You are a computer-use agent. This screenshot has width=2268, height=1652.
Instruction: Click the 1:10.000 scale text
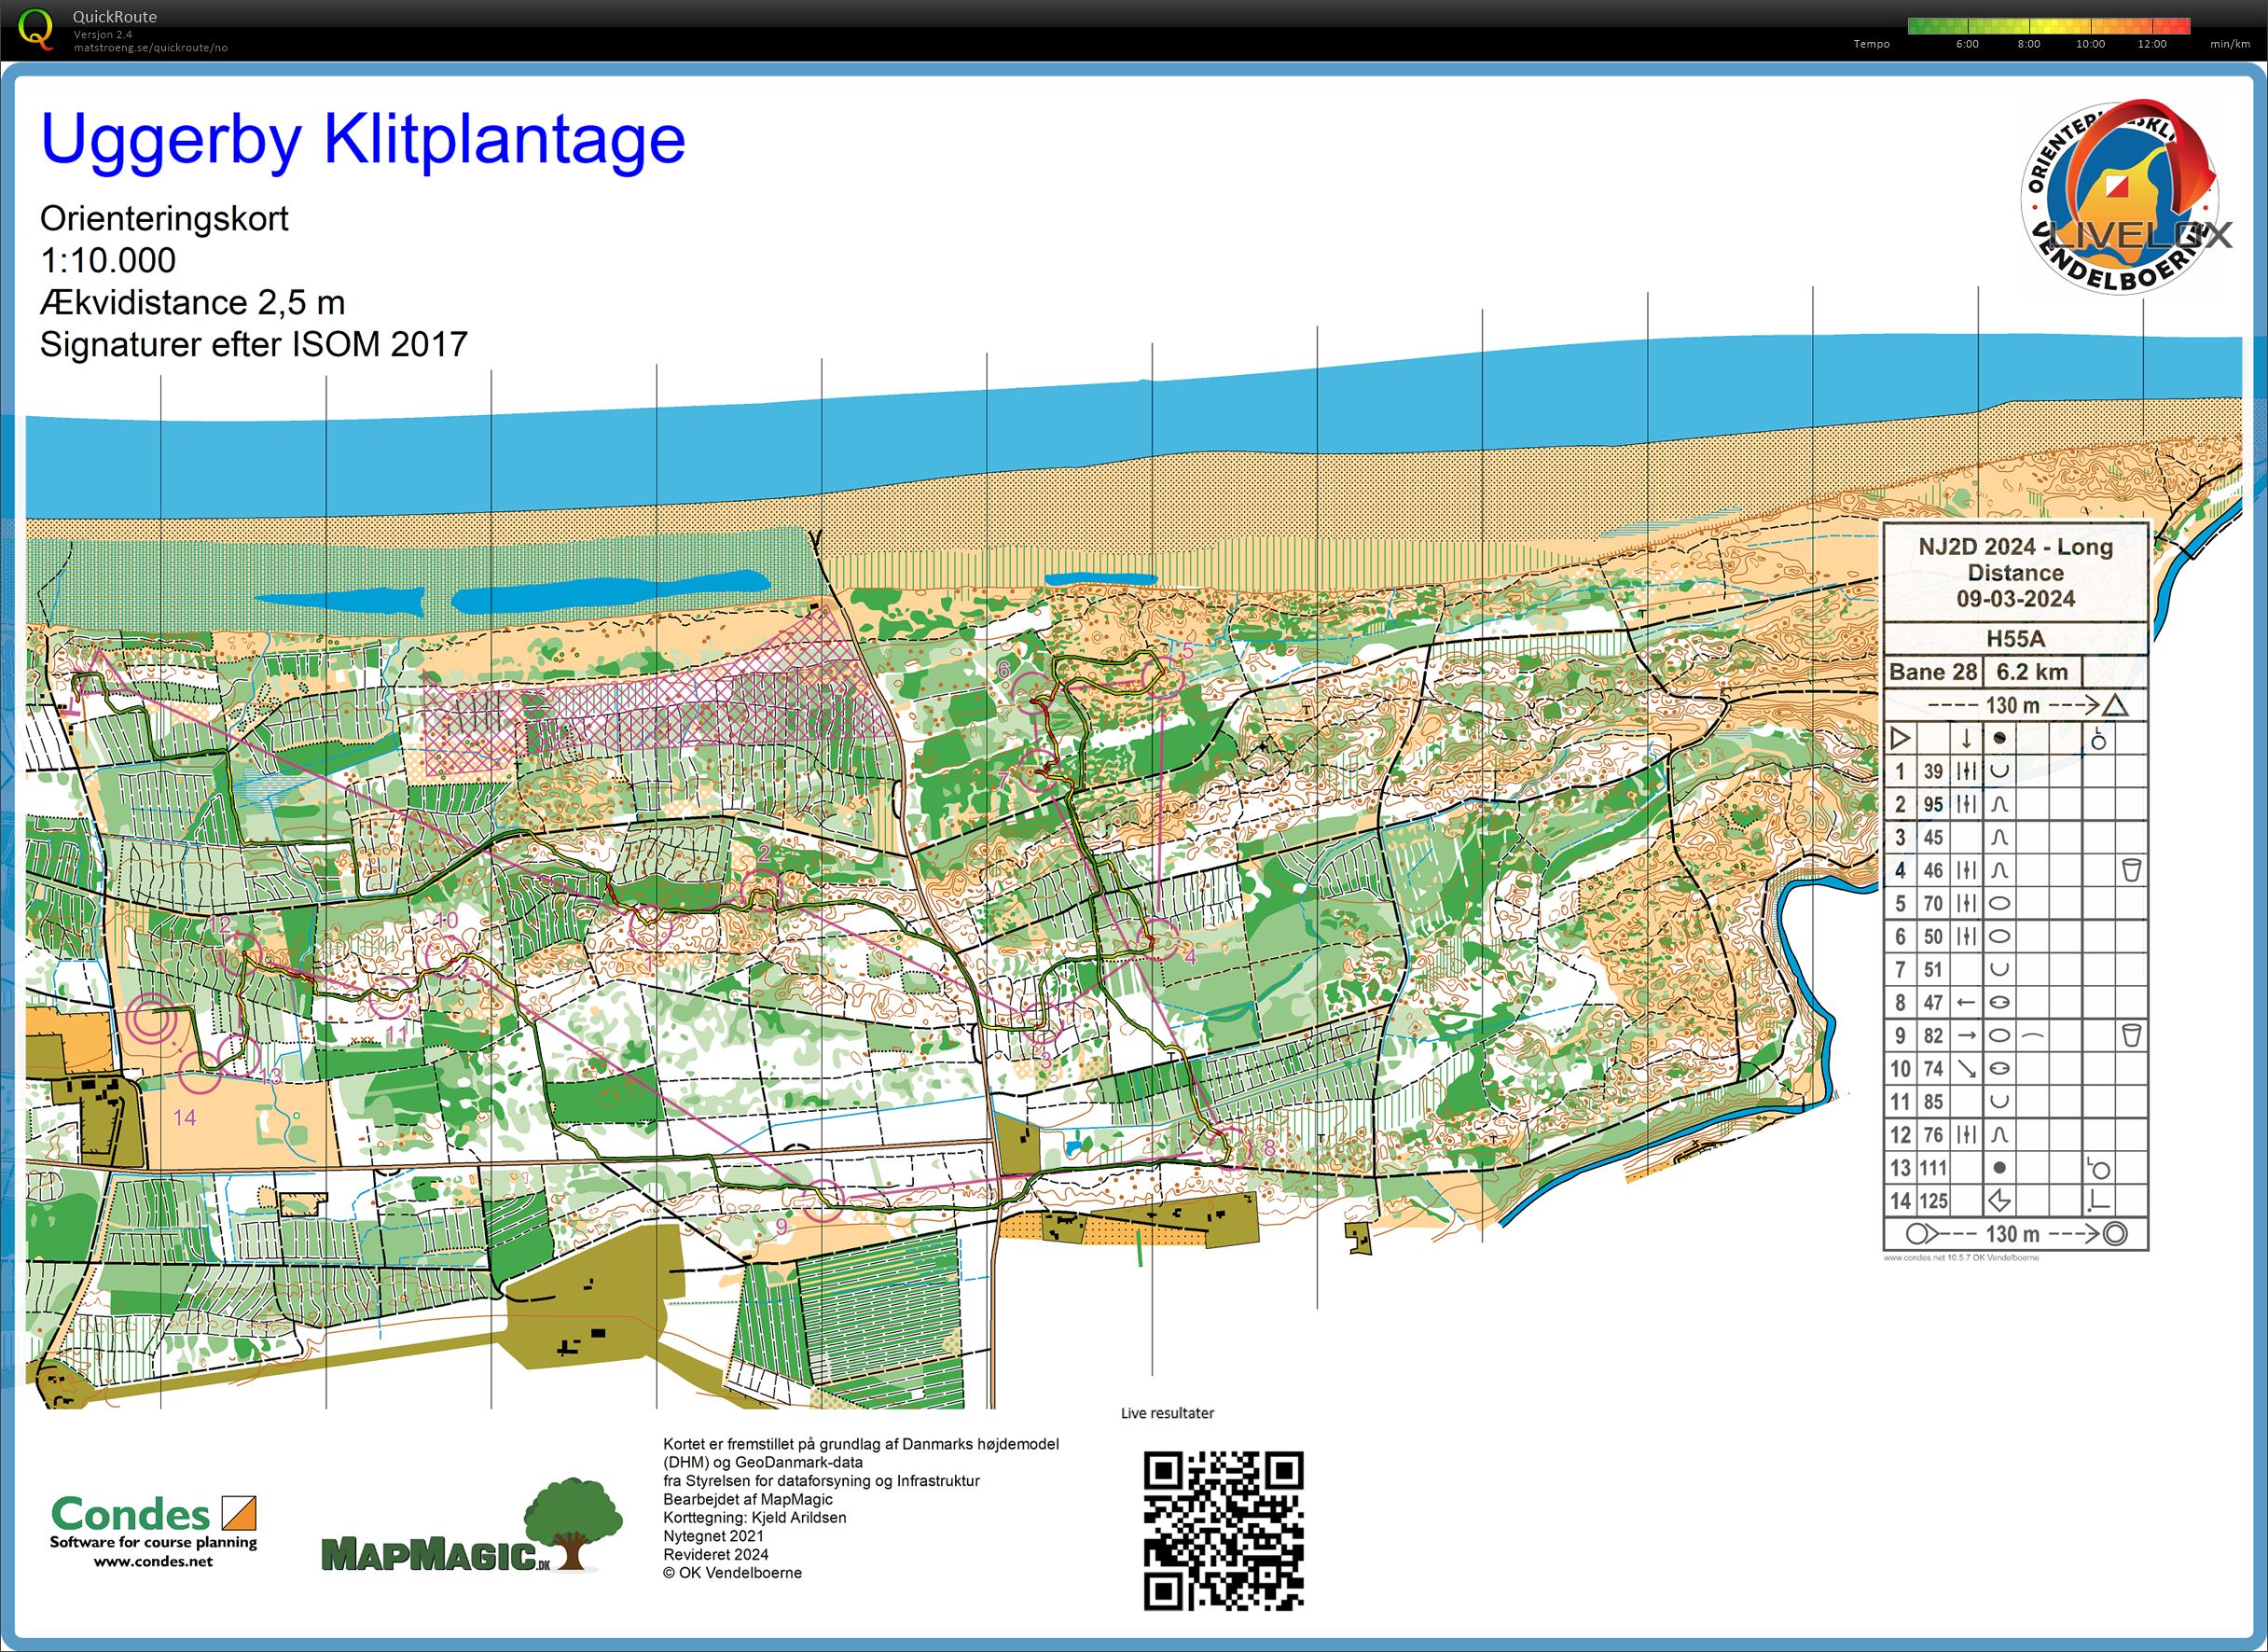pos(108,260)
